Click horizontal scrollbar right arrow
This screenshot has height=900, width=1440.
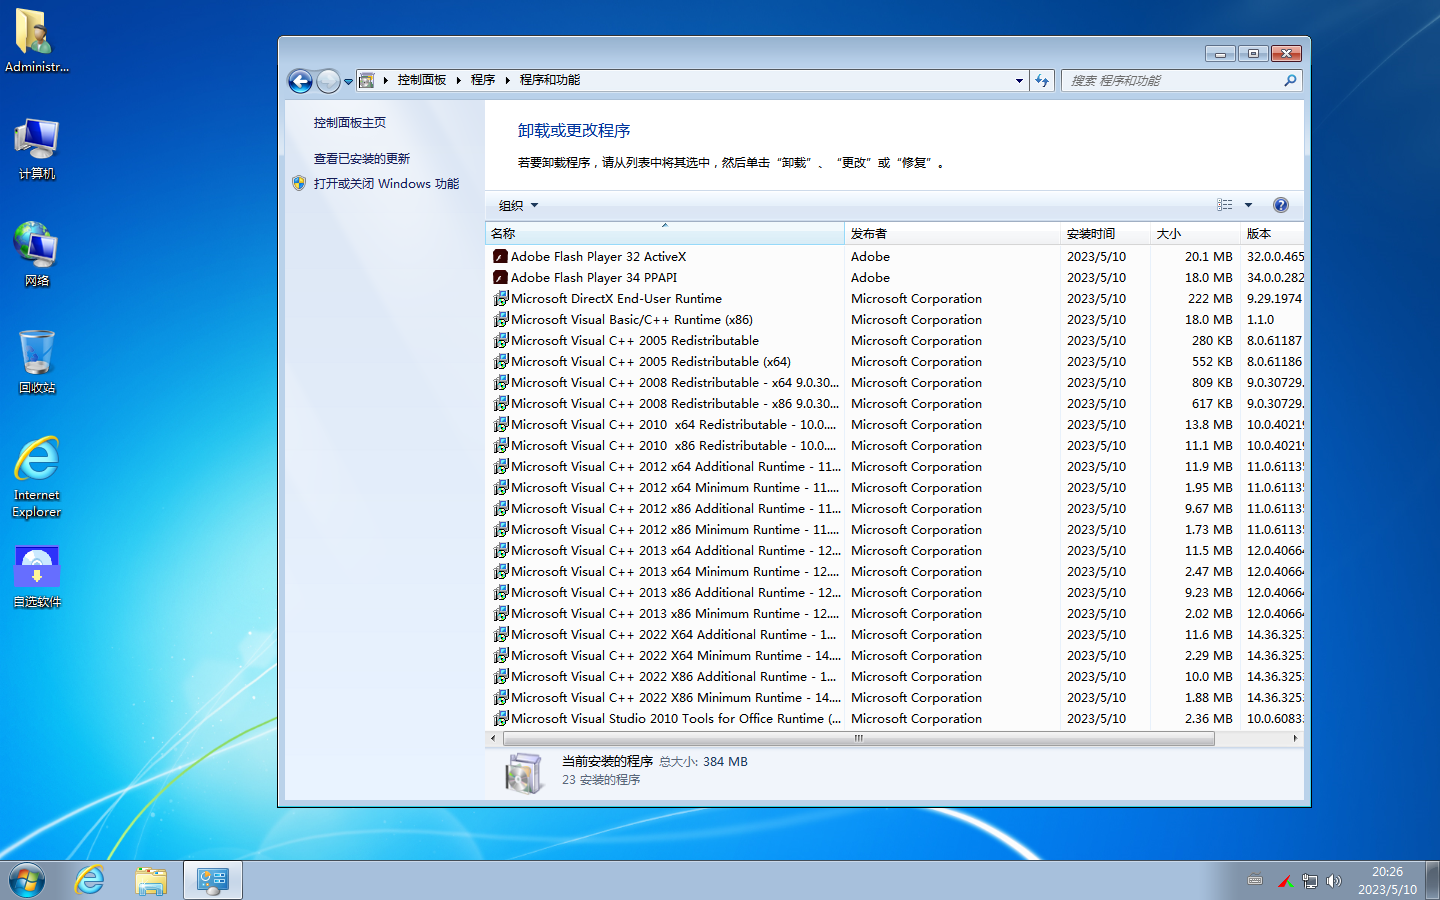click(1296, 739)
